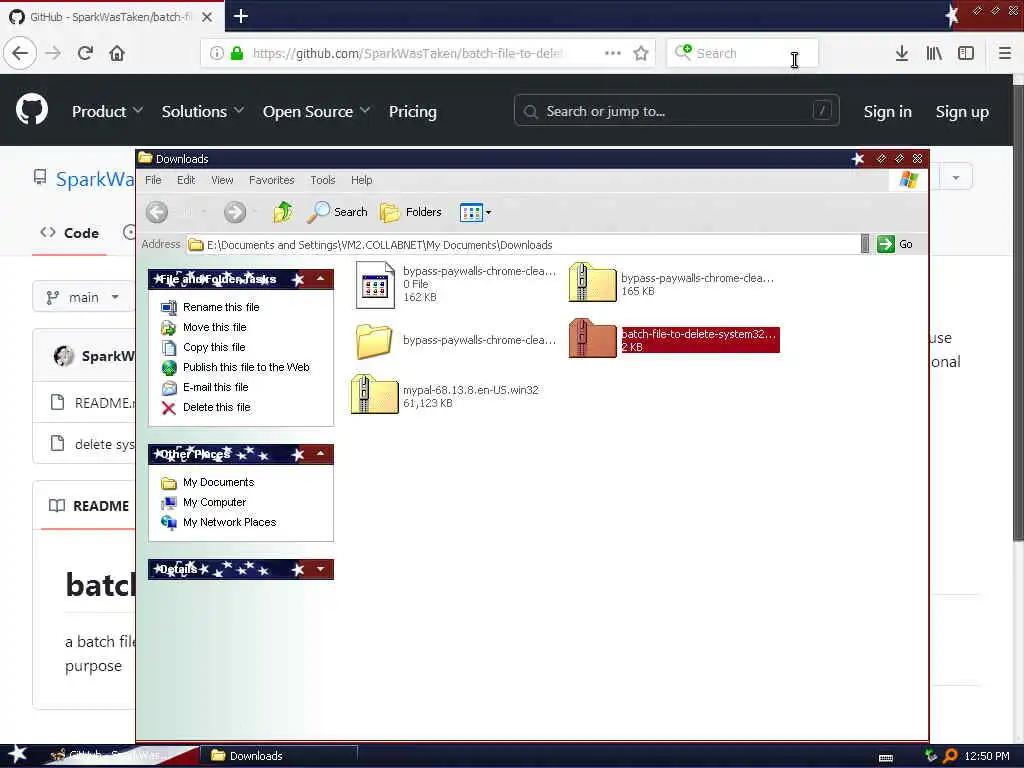Open Firefox downloads arrow icon
Viewport: 1024px width, 768px height.
coord(901,53)
